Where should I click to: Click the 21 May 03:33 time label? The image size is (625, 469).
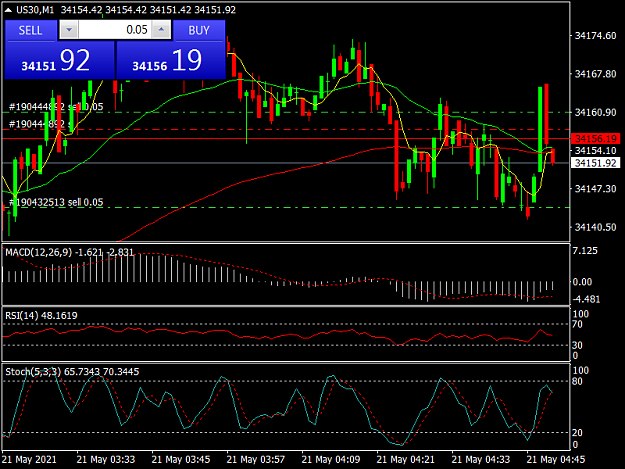(x=106, y=459)
